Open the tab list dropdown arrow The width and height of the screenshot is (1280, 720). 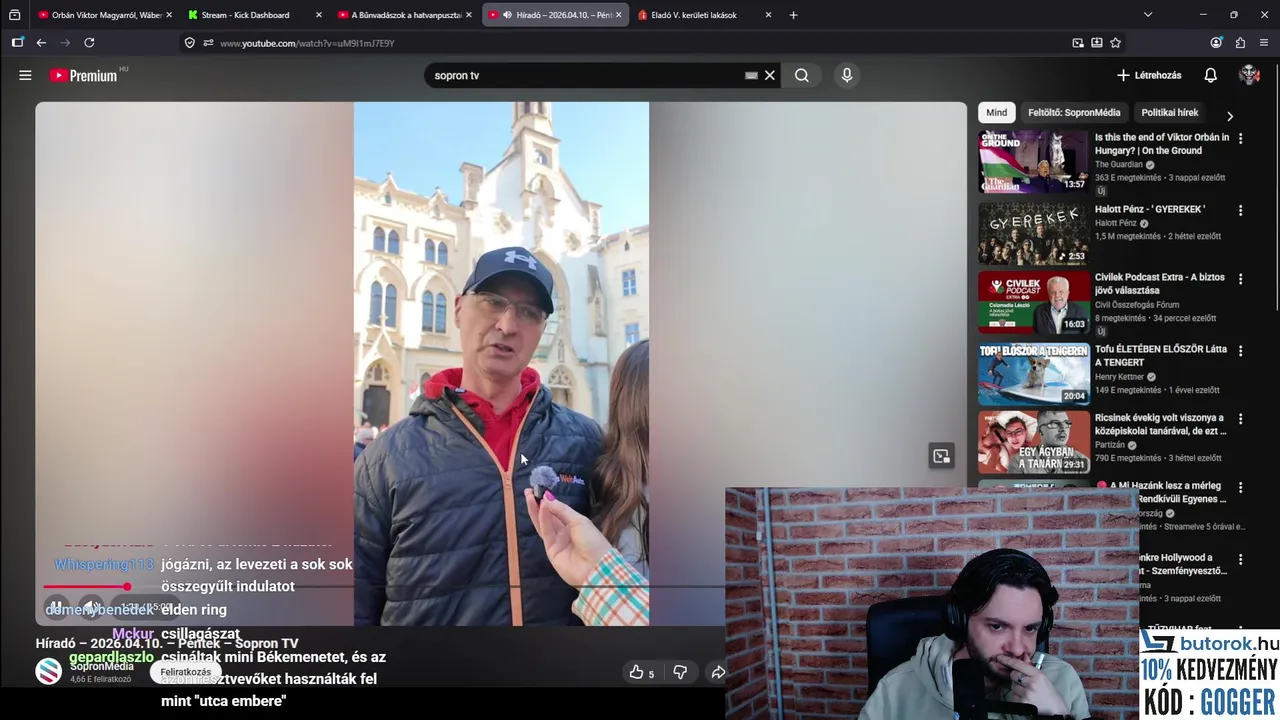coord(1147,15)
